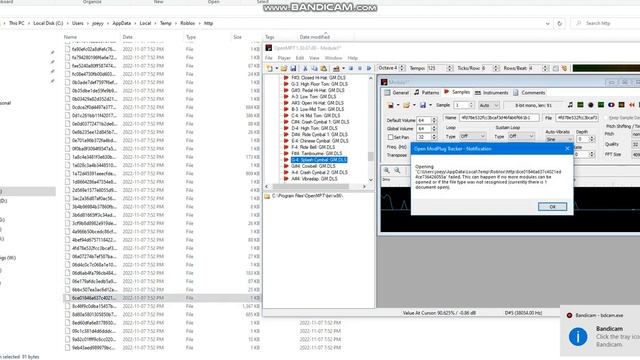The height and width of the screenshot is (360, 640).
Task: Click the Open file folder icon in OpenMPT toolbar
Action: point(284,68)
